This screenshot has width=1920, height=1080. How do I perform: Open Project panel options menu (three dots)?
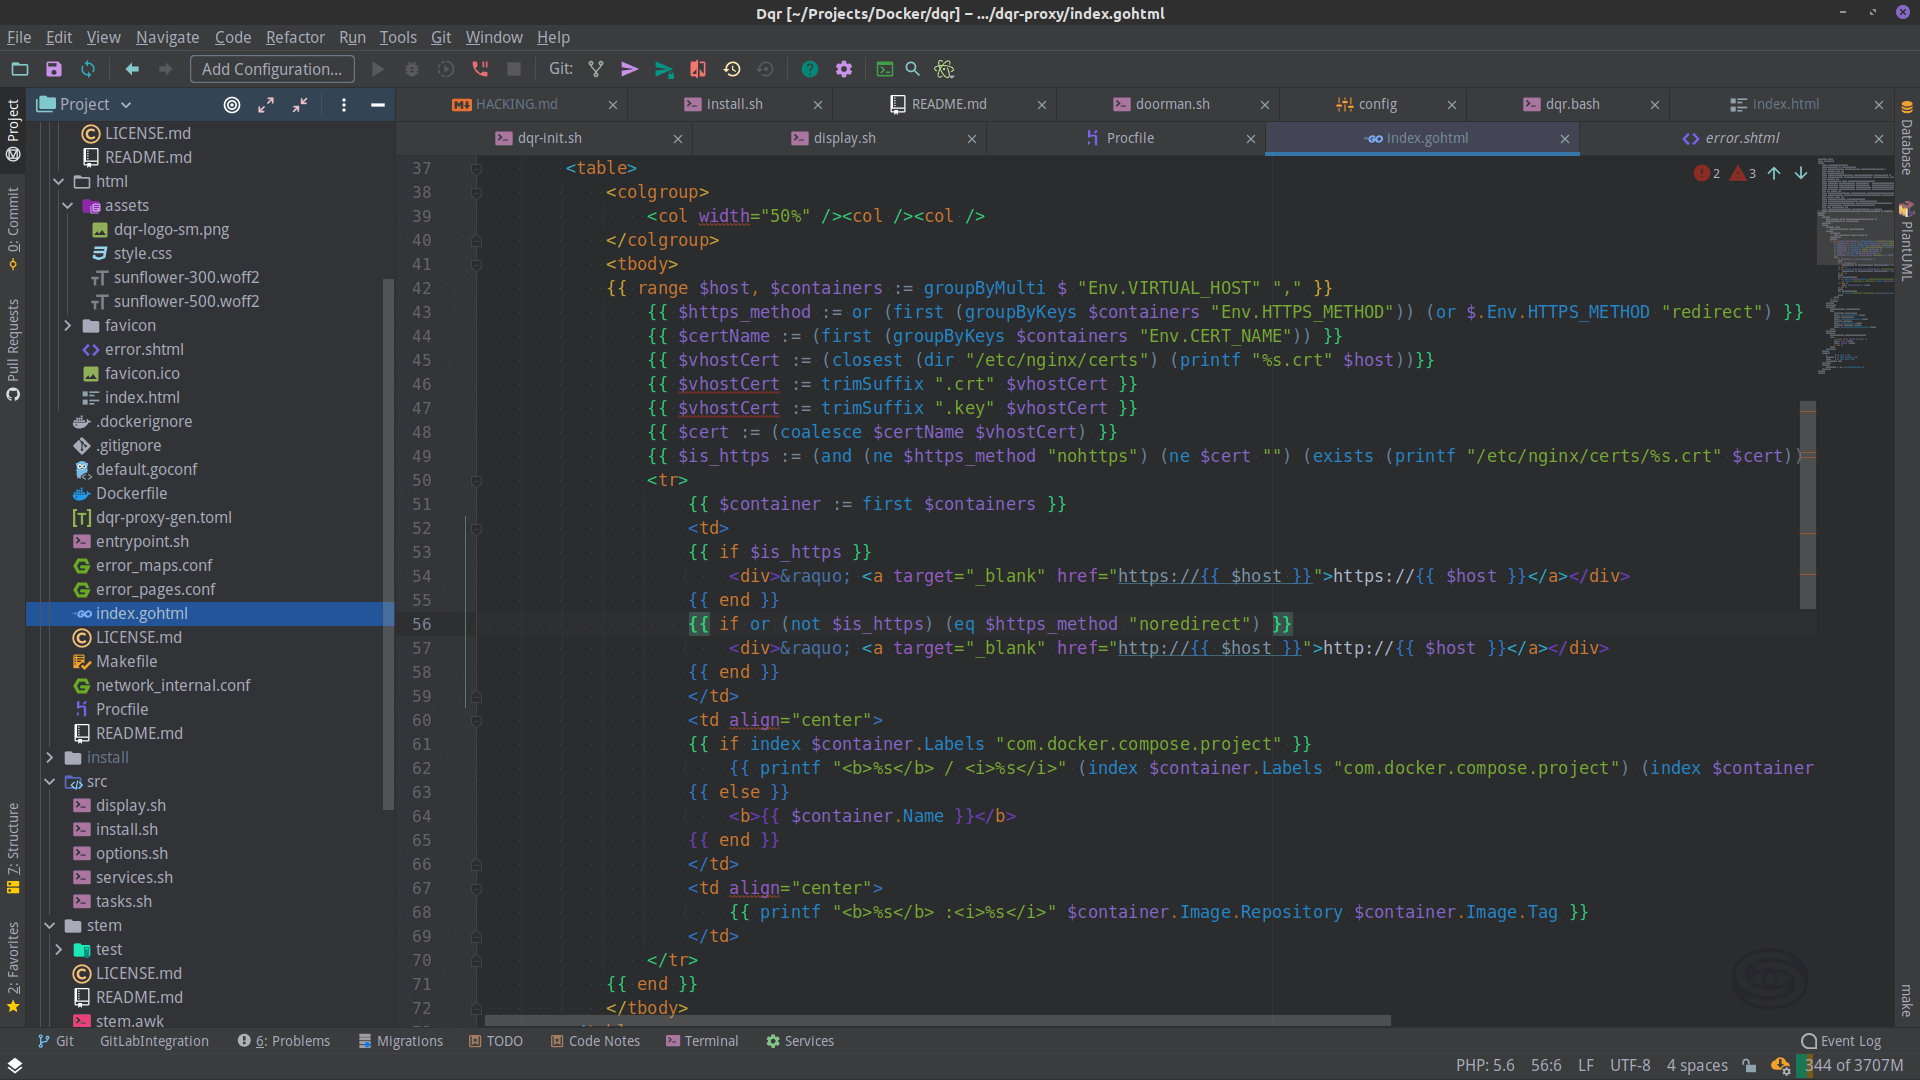coord(344,105)
